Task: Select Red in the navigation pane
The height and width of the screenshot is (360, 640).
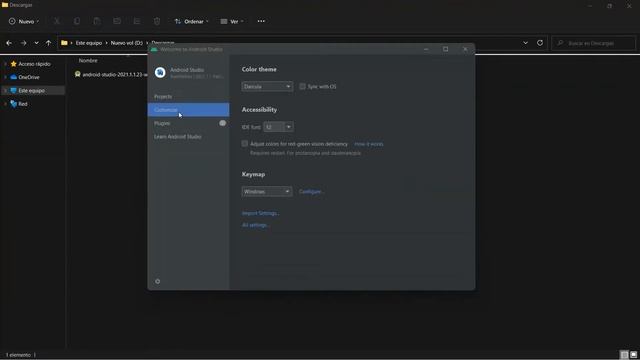Action: [x=19, y=104]
